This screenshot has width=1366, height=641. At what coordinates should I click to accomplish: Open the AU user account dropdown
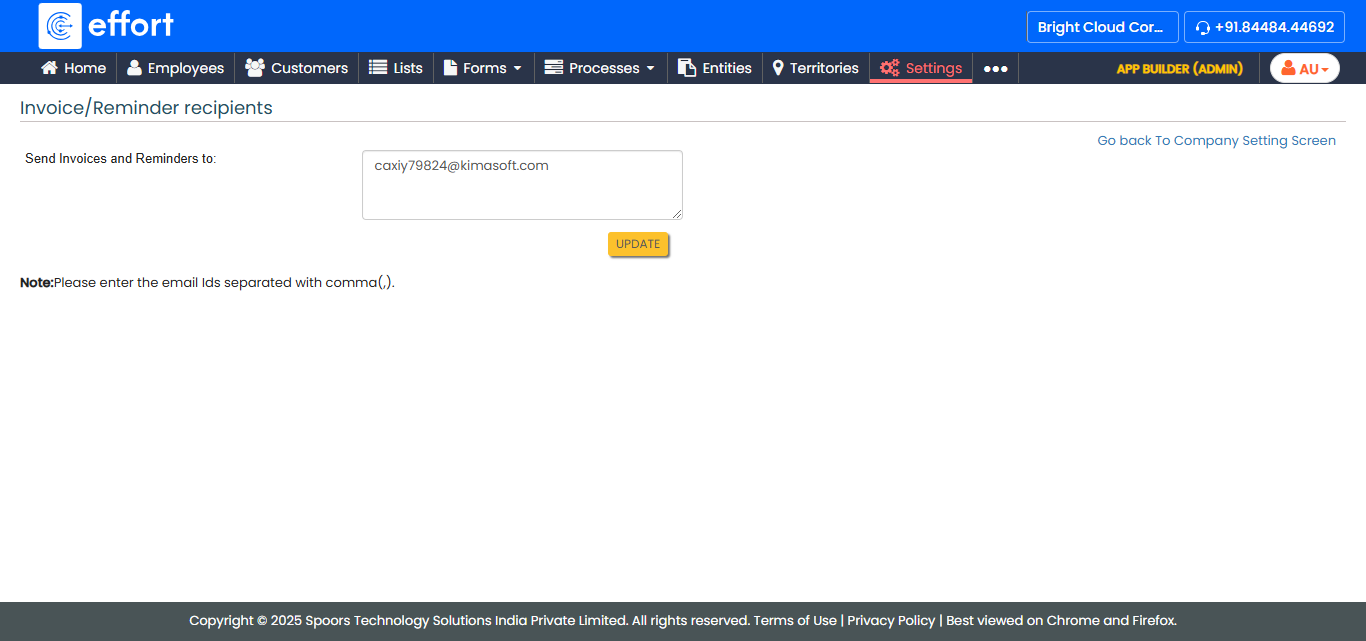(x=1304, y=68)
